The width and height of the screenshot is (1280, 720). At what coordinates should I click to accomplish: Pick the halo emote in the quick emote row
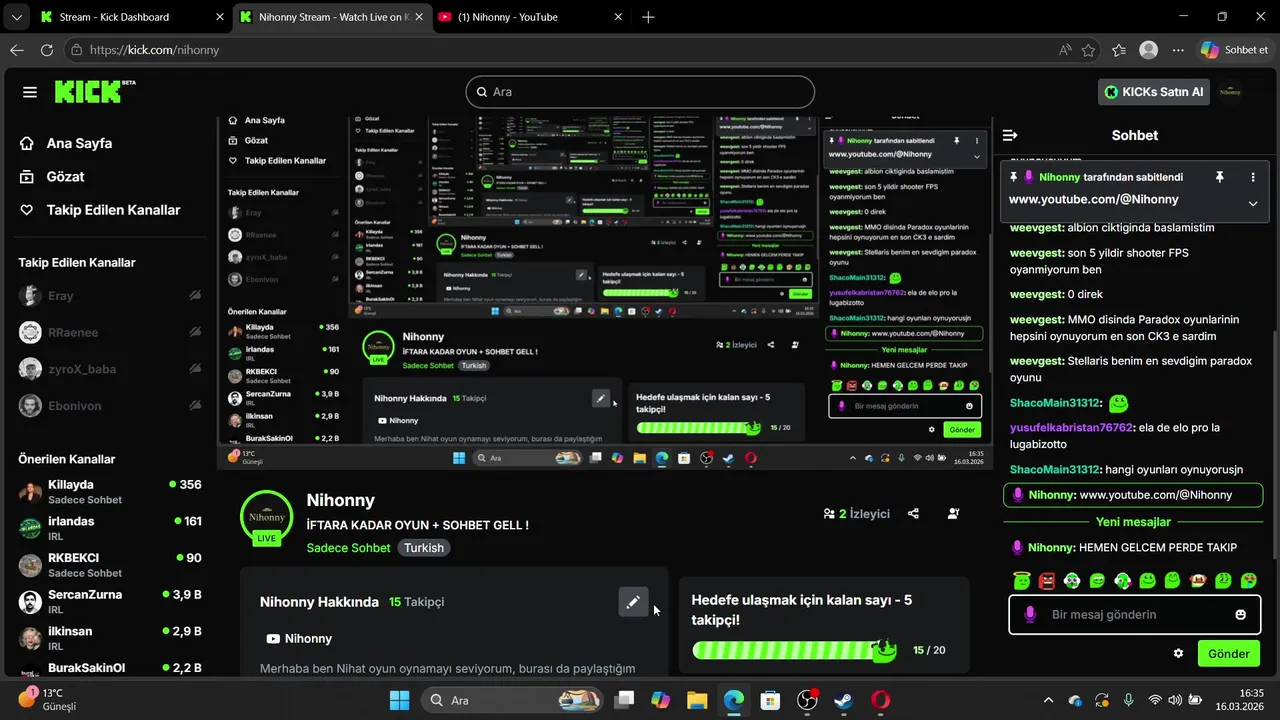pos(1021,580)
